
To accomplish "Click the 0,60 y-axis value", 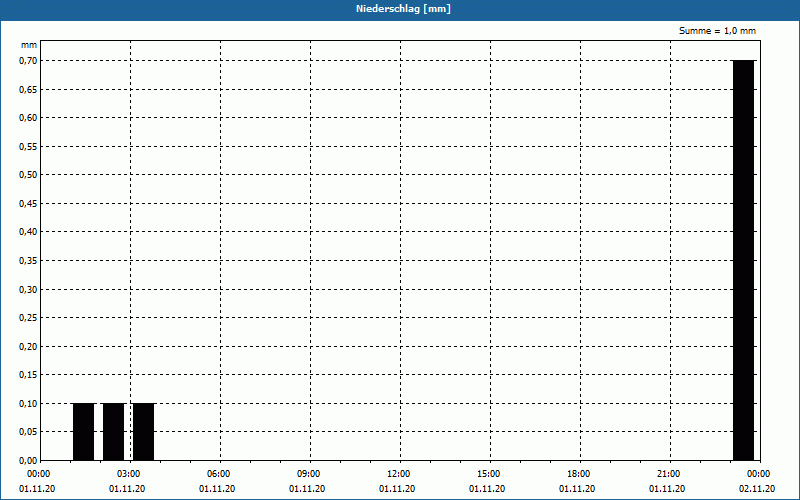I will pyautogui.click(x=28, y=118).
